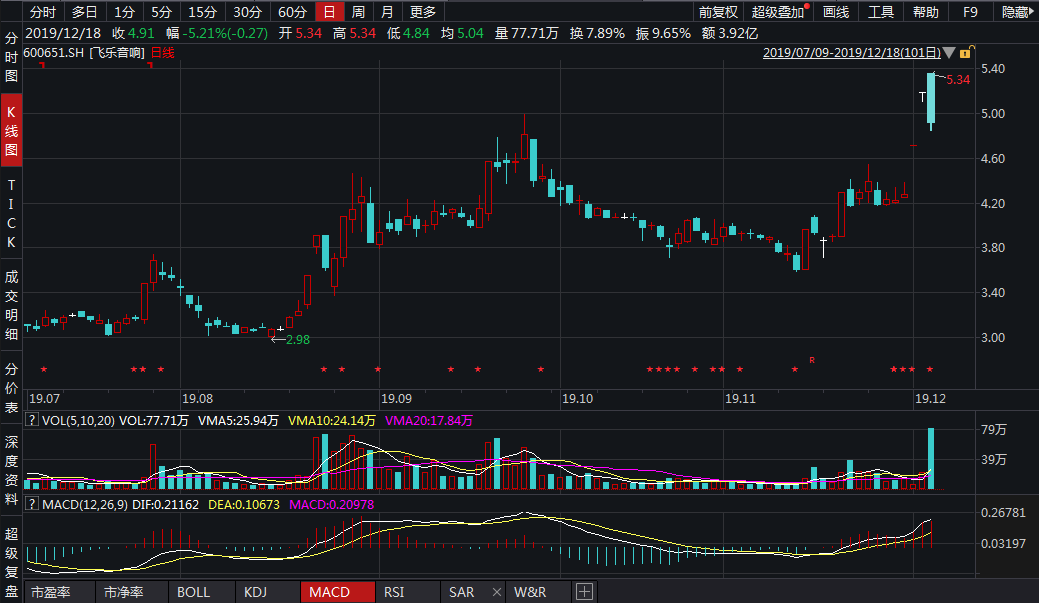
Task: Click the VMA10:24.14万 legend value
Action: coord(332,420)
